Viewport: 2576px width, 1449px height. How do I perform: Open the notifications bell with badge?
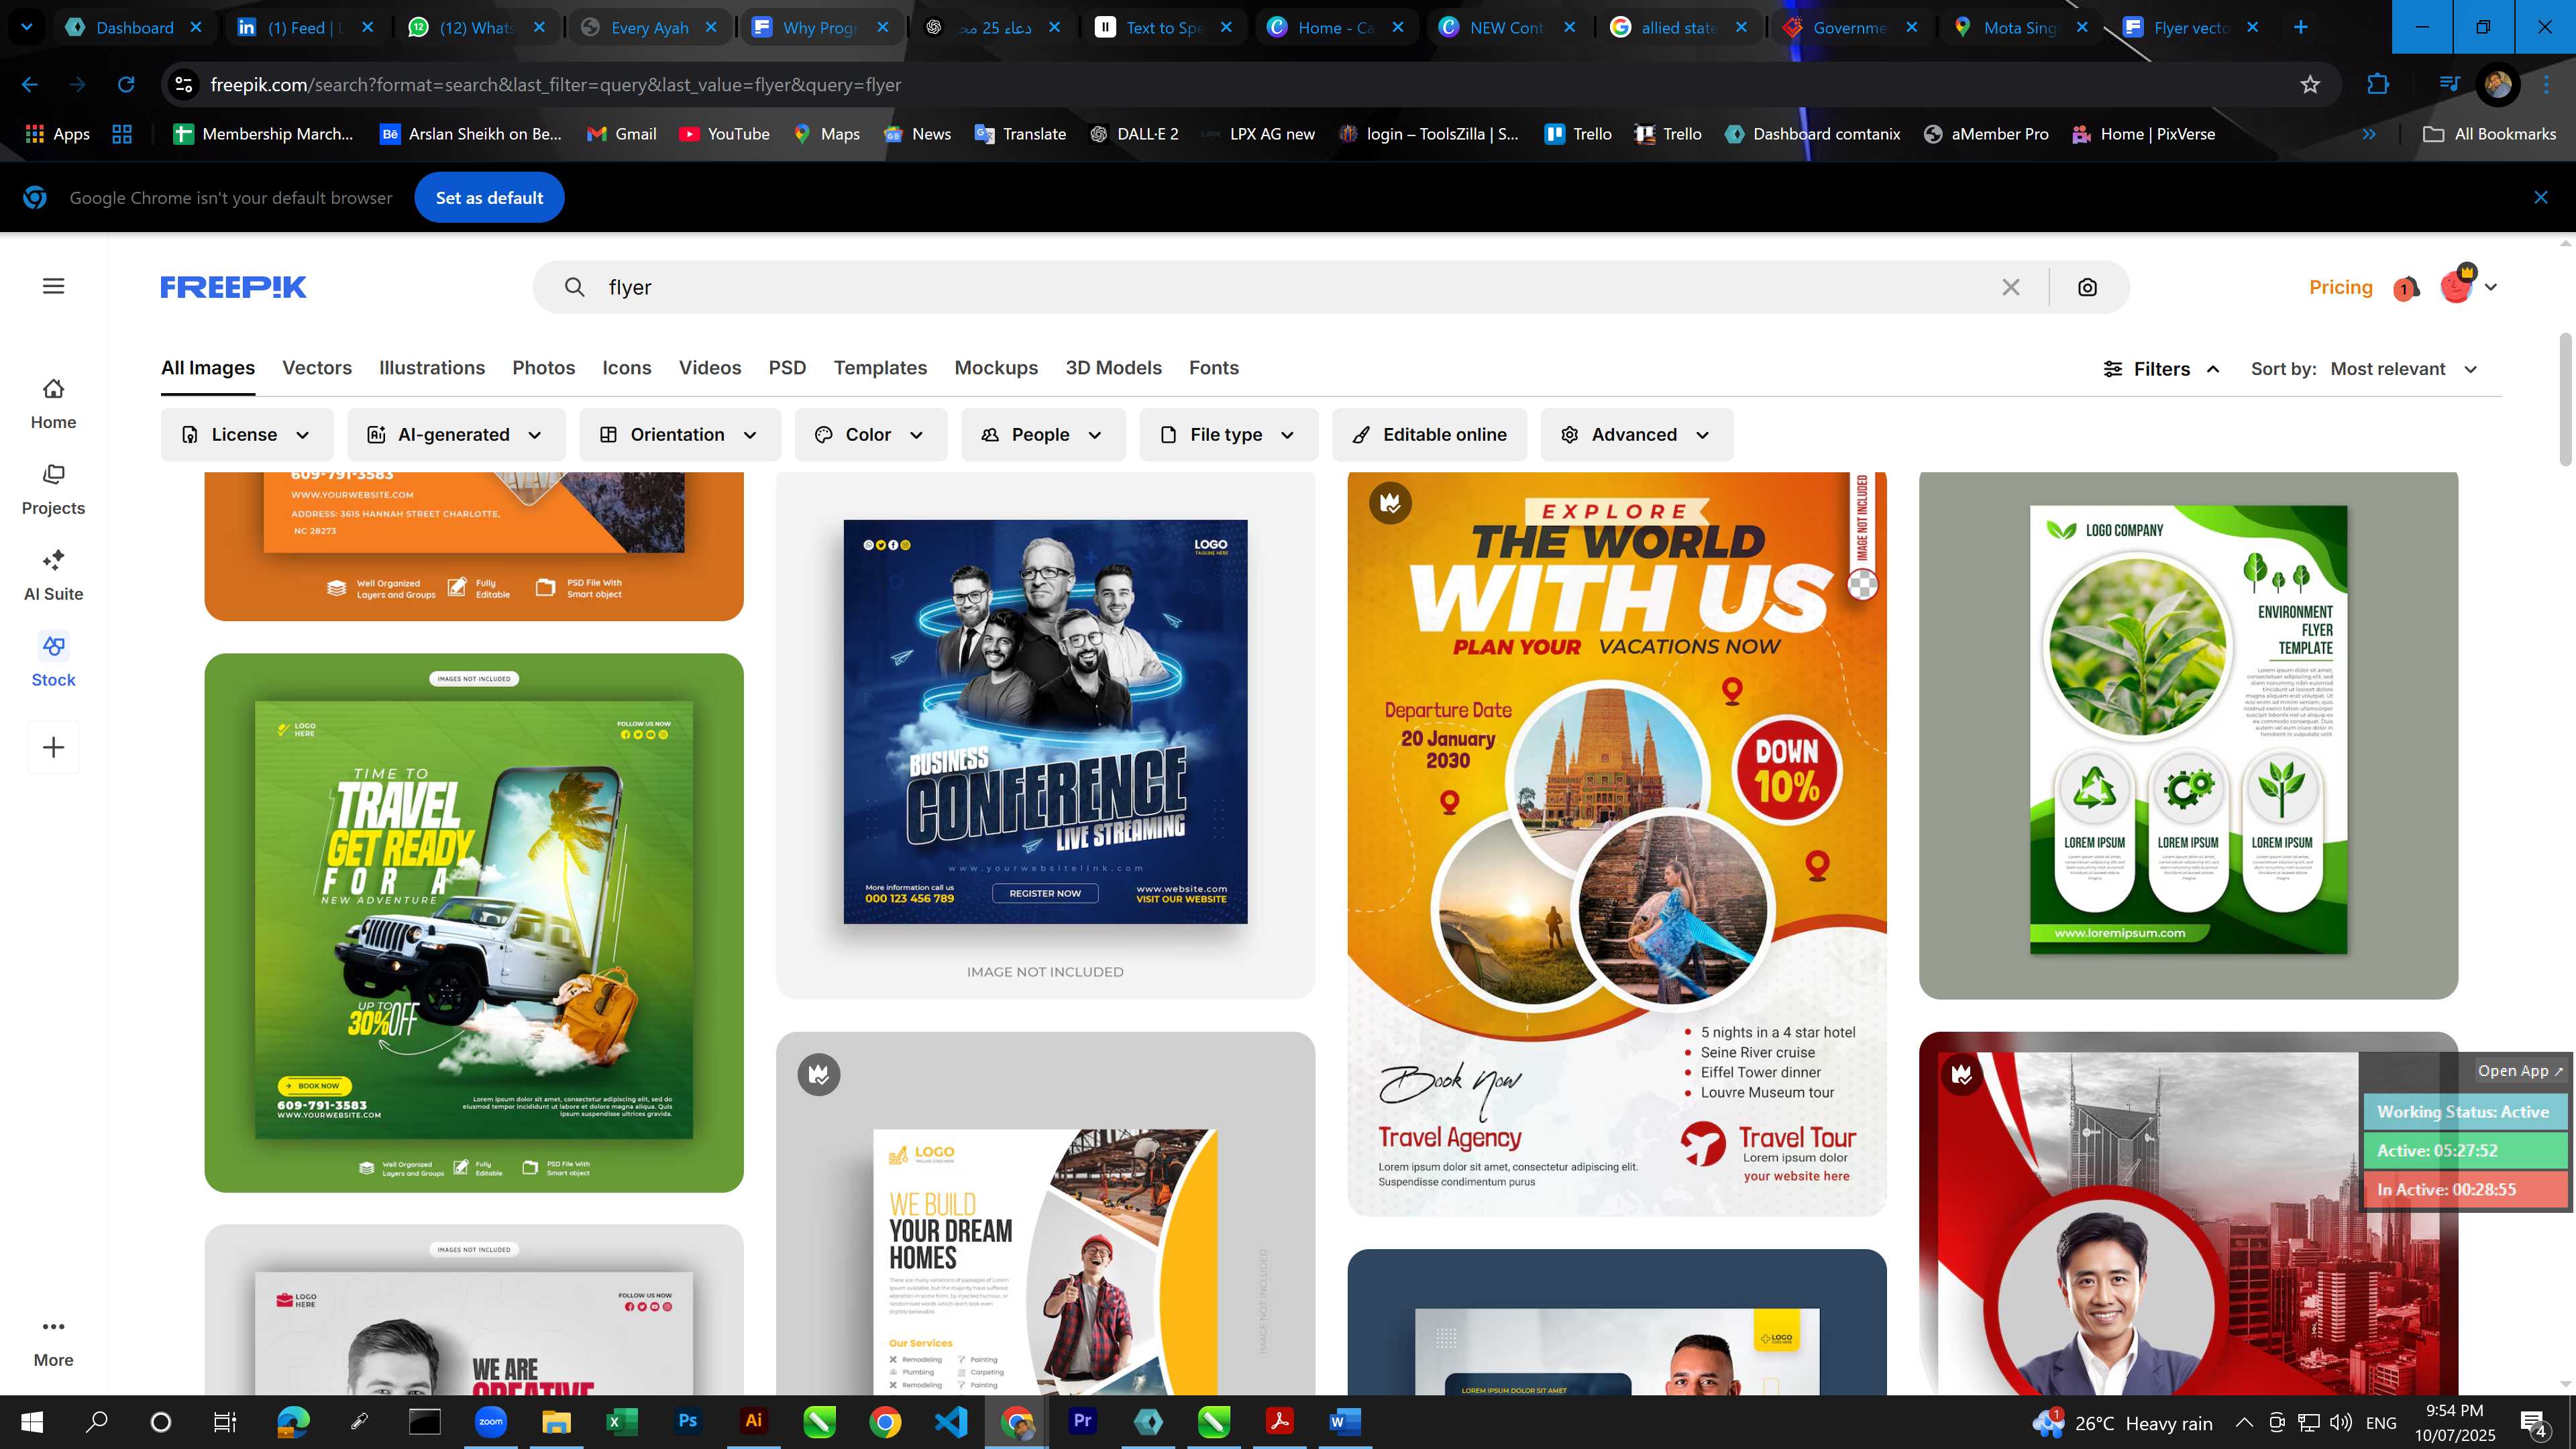click(2406, 288)
